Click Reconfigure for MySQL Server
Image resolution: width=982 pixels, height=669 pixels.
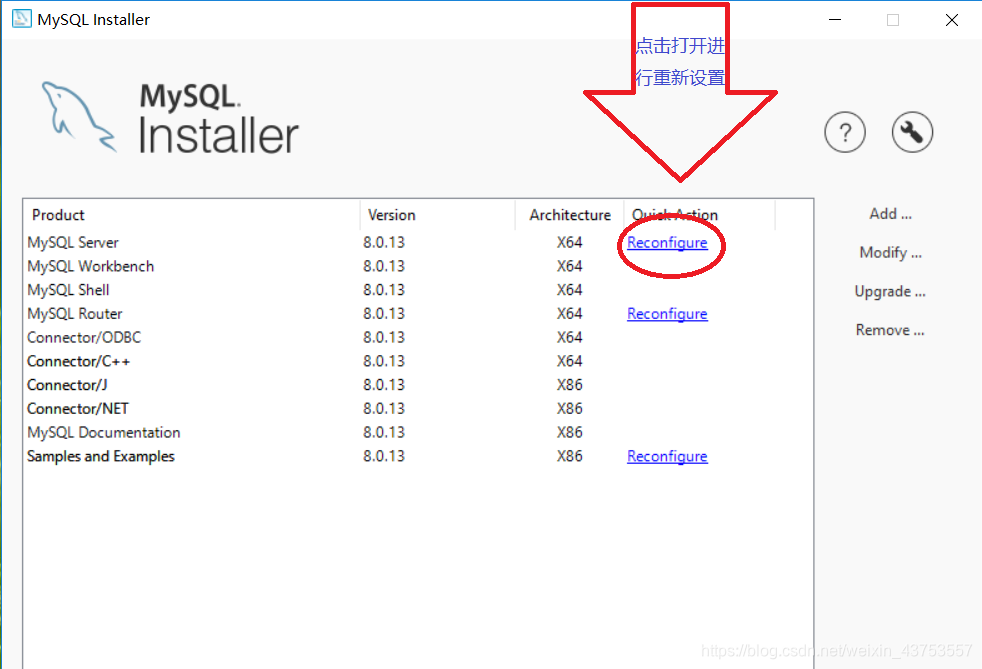click(667, 242)
